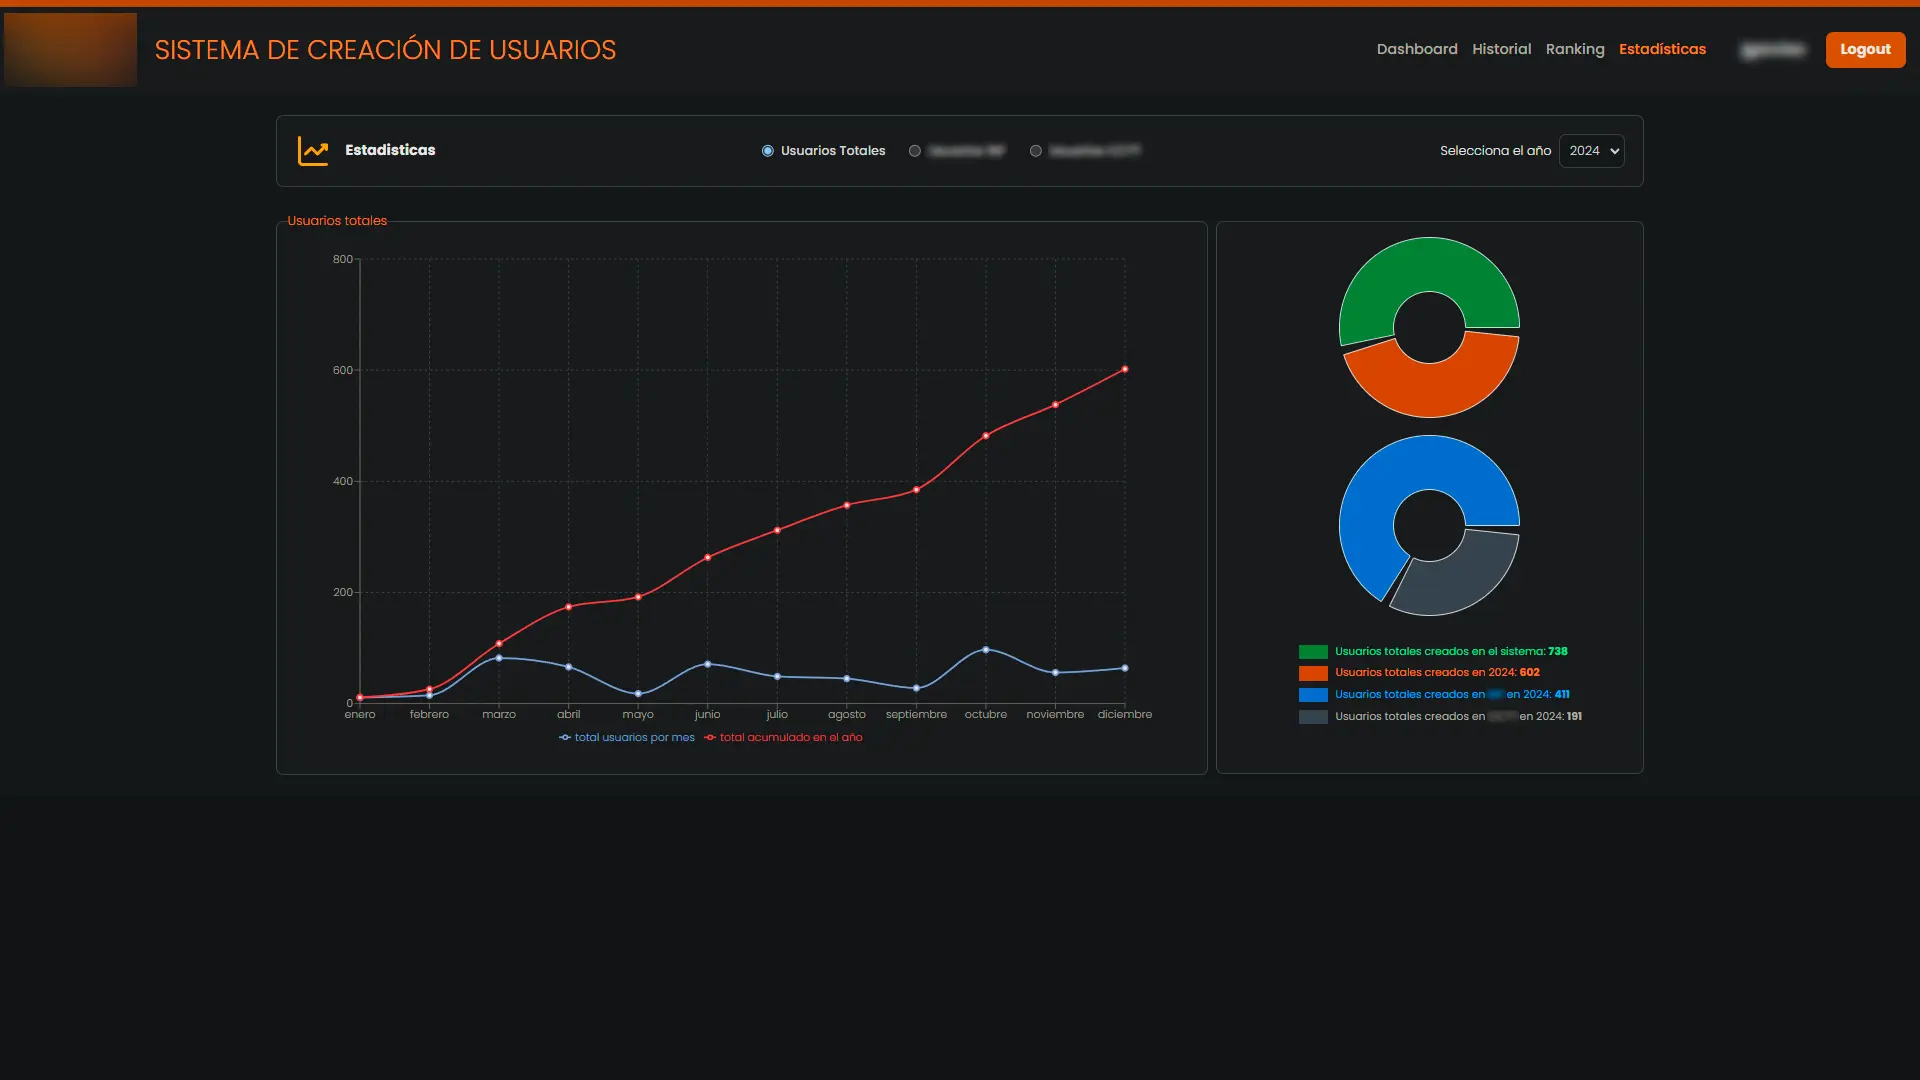Viewport: 1920px width, 1080px height.
Task: Click the December point on the red line
Action: [x=1125, y=370]
